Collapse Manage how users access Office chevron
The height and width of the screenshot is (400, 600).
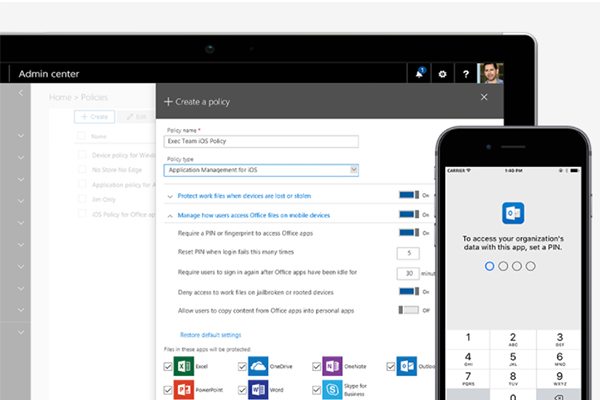[170, 216]
